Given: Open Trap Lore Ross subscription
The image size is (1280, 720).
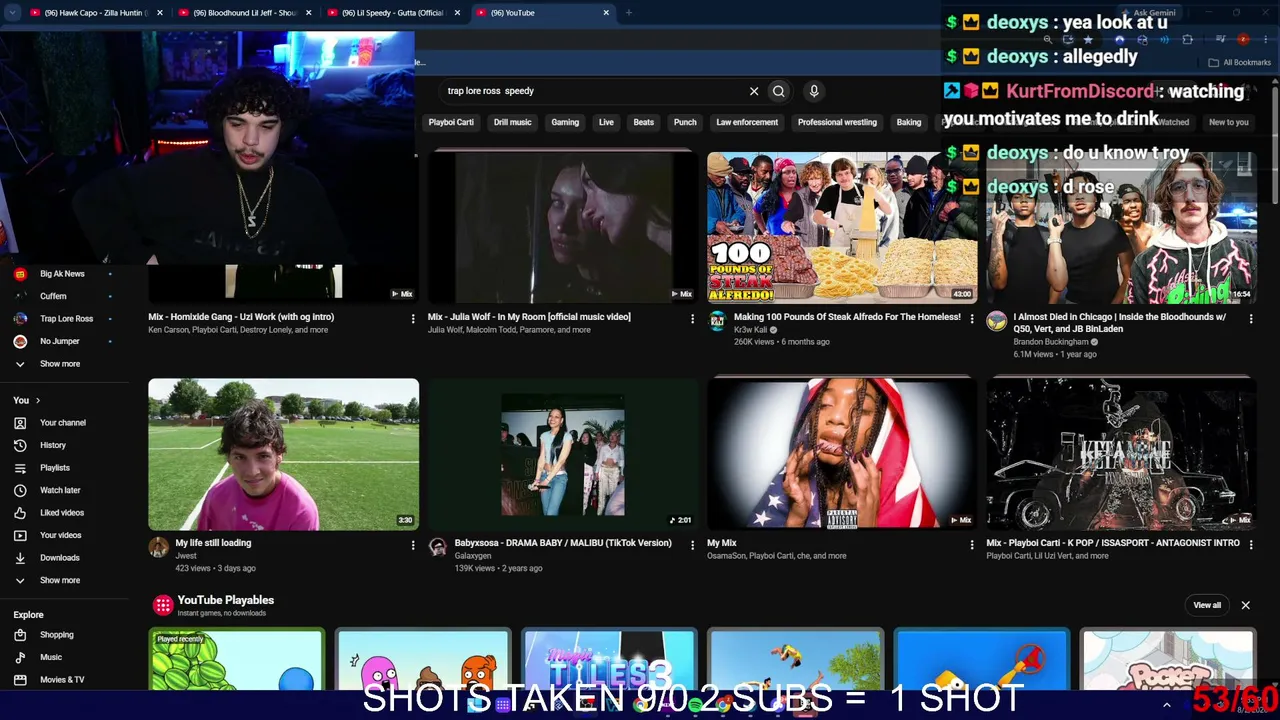Looking at the screenshot, I should click(x=64, y=319).
